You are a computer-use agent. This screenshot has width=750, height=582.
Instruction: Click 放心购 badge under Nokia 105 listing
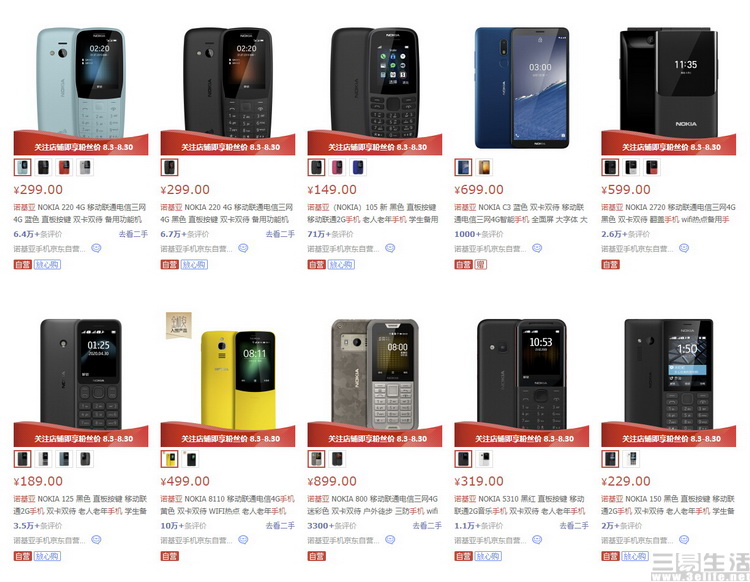[x=341, y=264]
